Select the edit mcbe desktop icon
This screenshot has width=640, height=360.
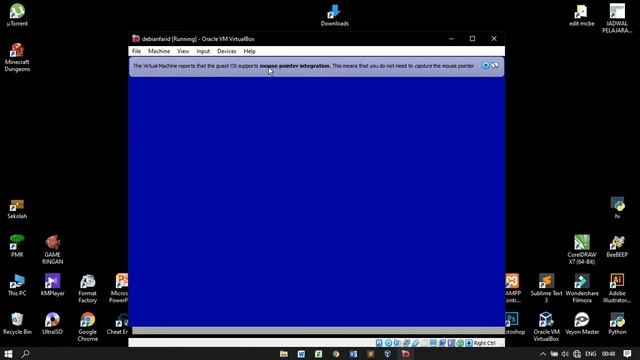coord(582,16)
